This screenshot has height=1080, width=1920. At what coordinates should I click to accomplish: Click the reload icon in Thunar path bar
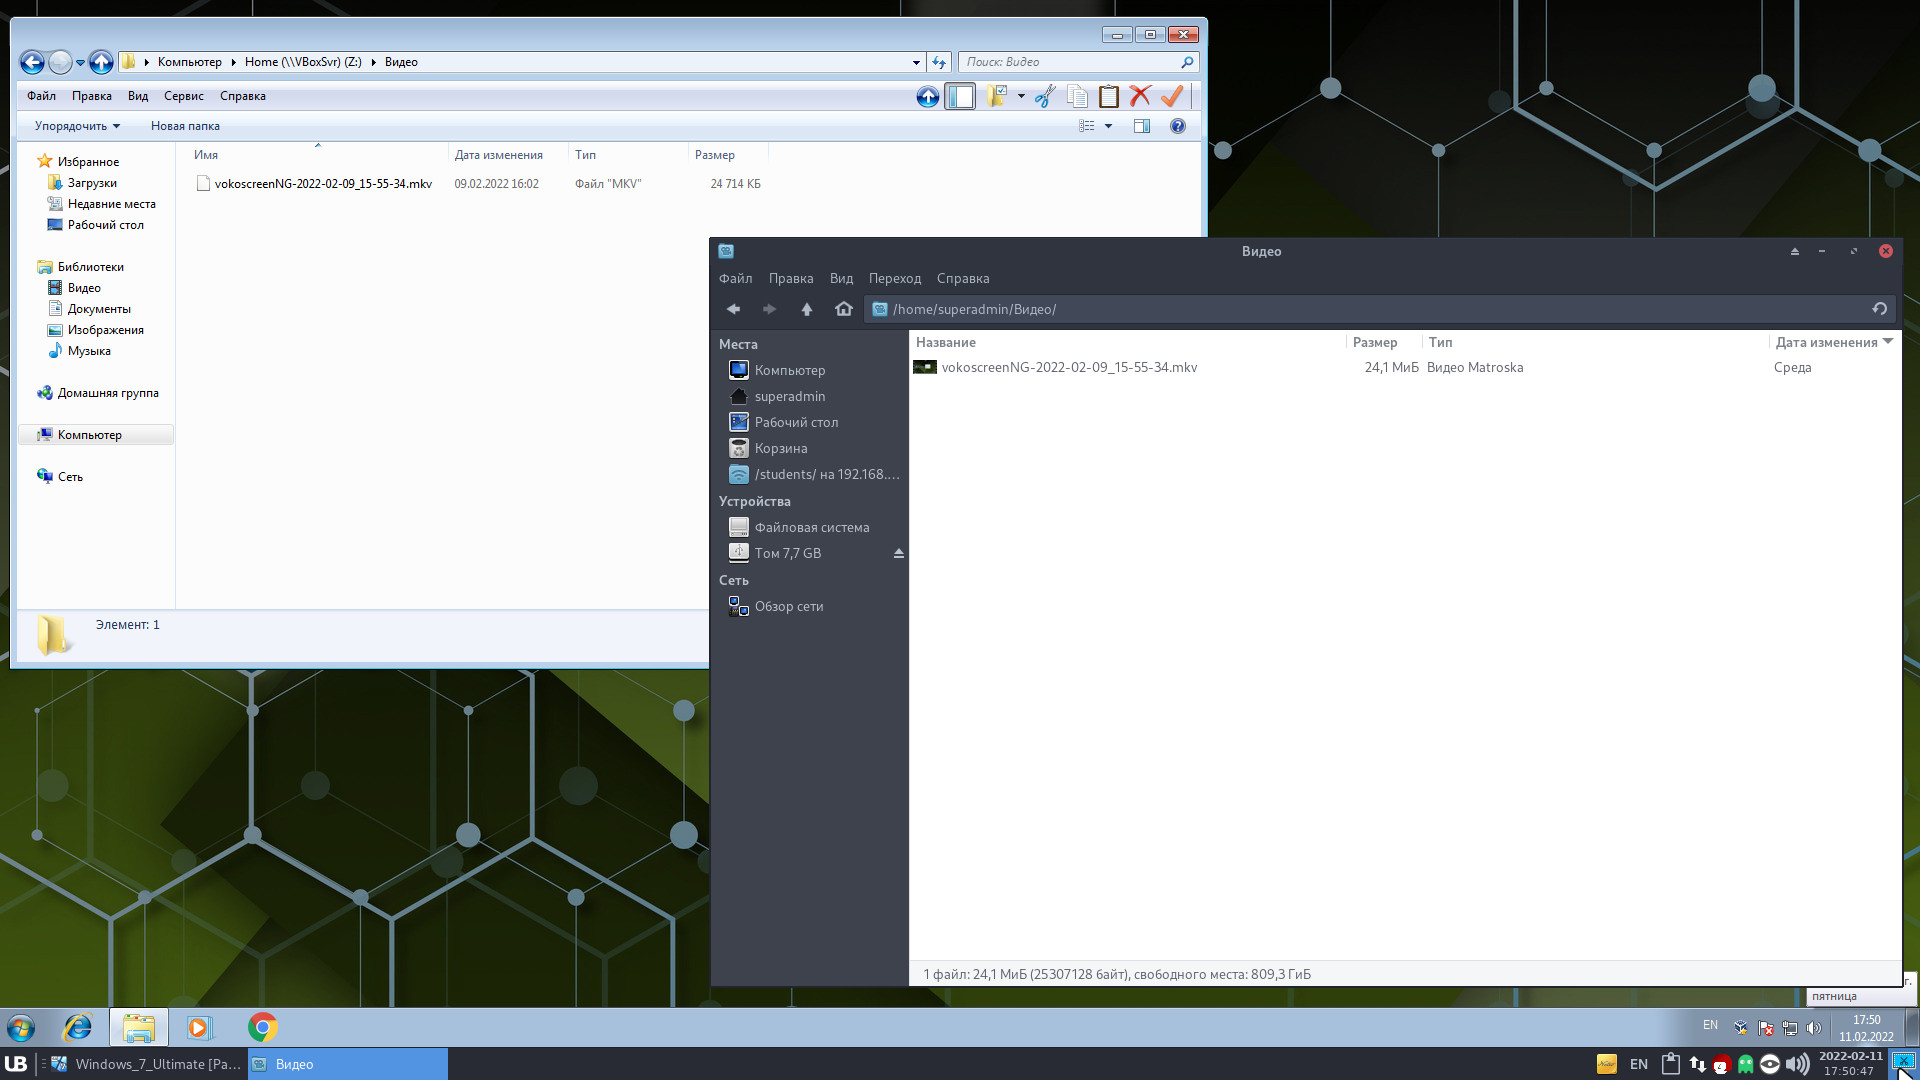click(1879, 309)
